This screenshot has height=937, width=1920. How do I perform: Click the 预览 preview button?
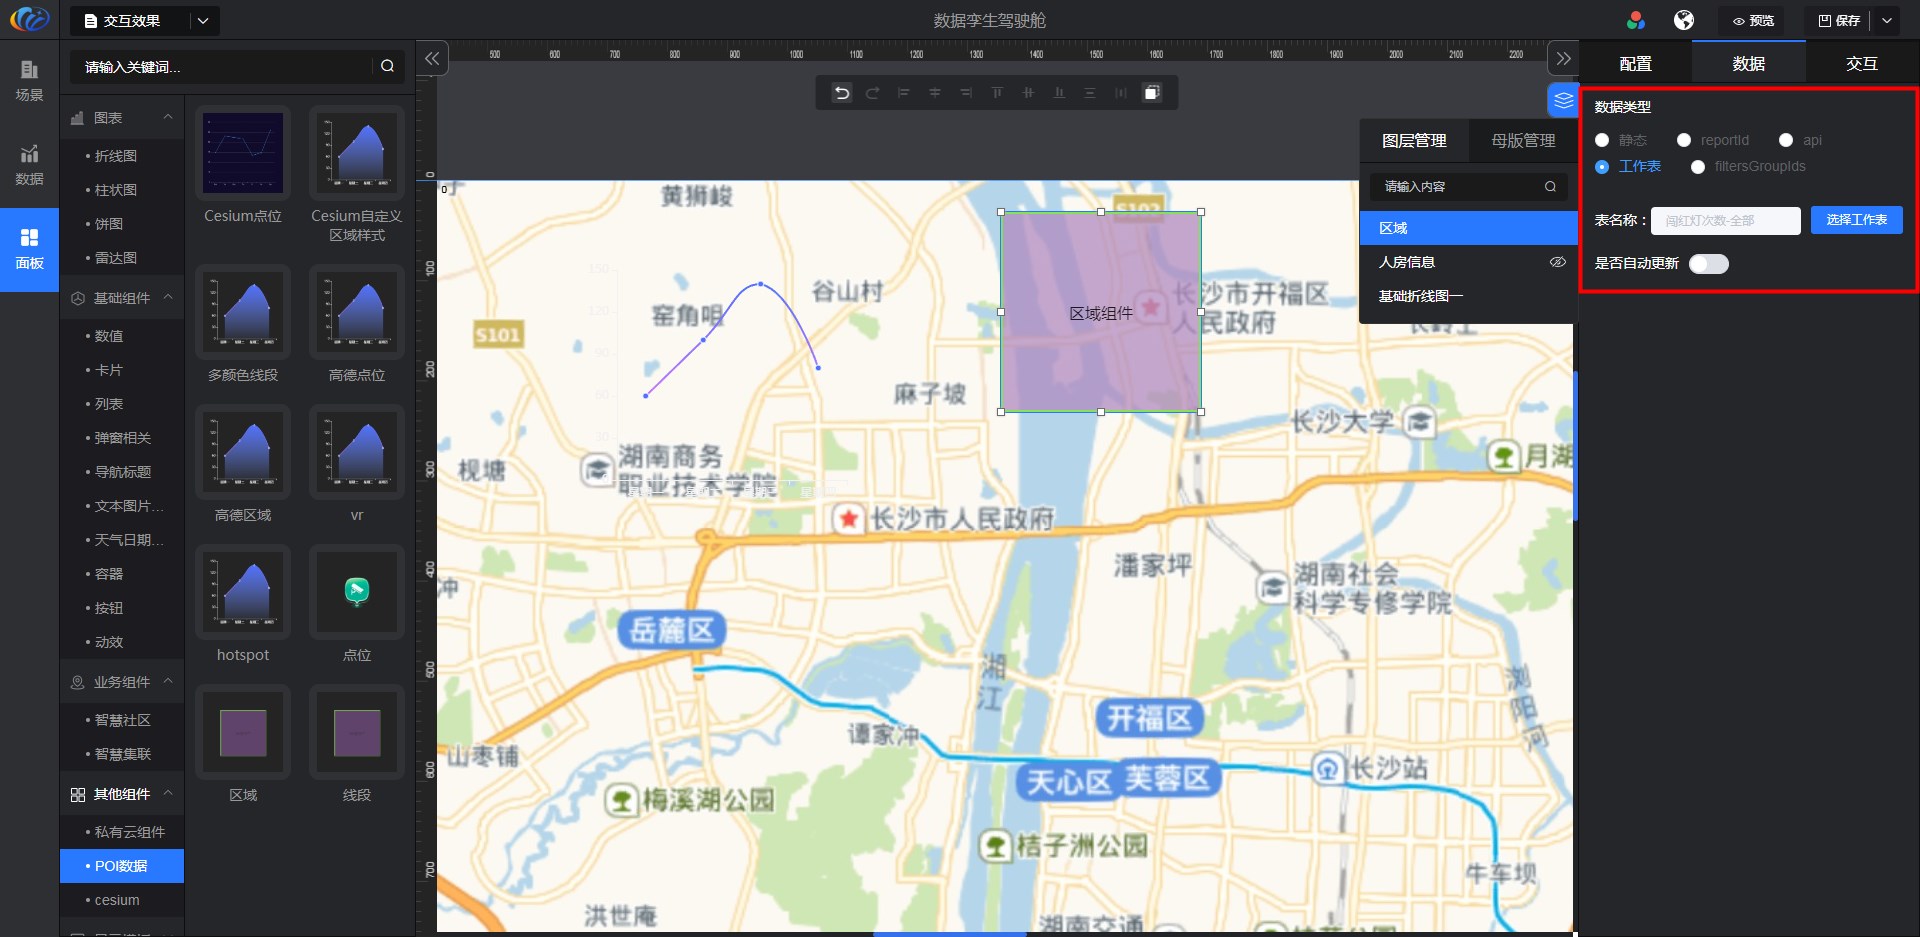pyautogui.click(x=1754, y=20)
